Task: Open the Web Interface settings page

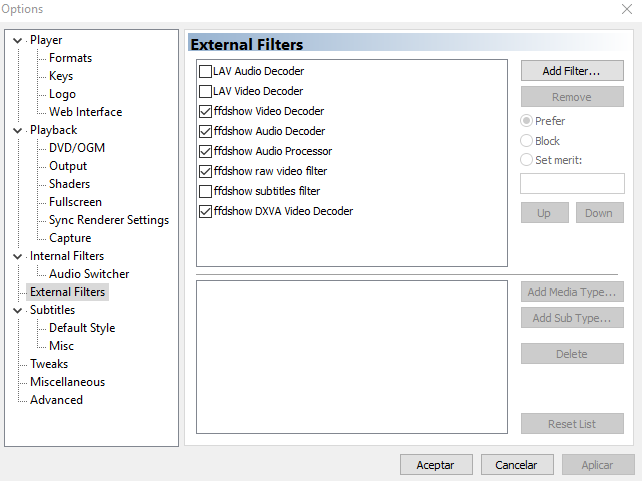Action: (85, 112)
